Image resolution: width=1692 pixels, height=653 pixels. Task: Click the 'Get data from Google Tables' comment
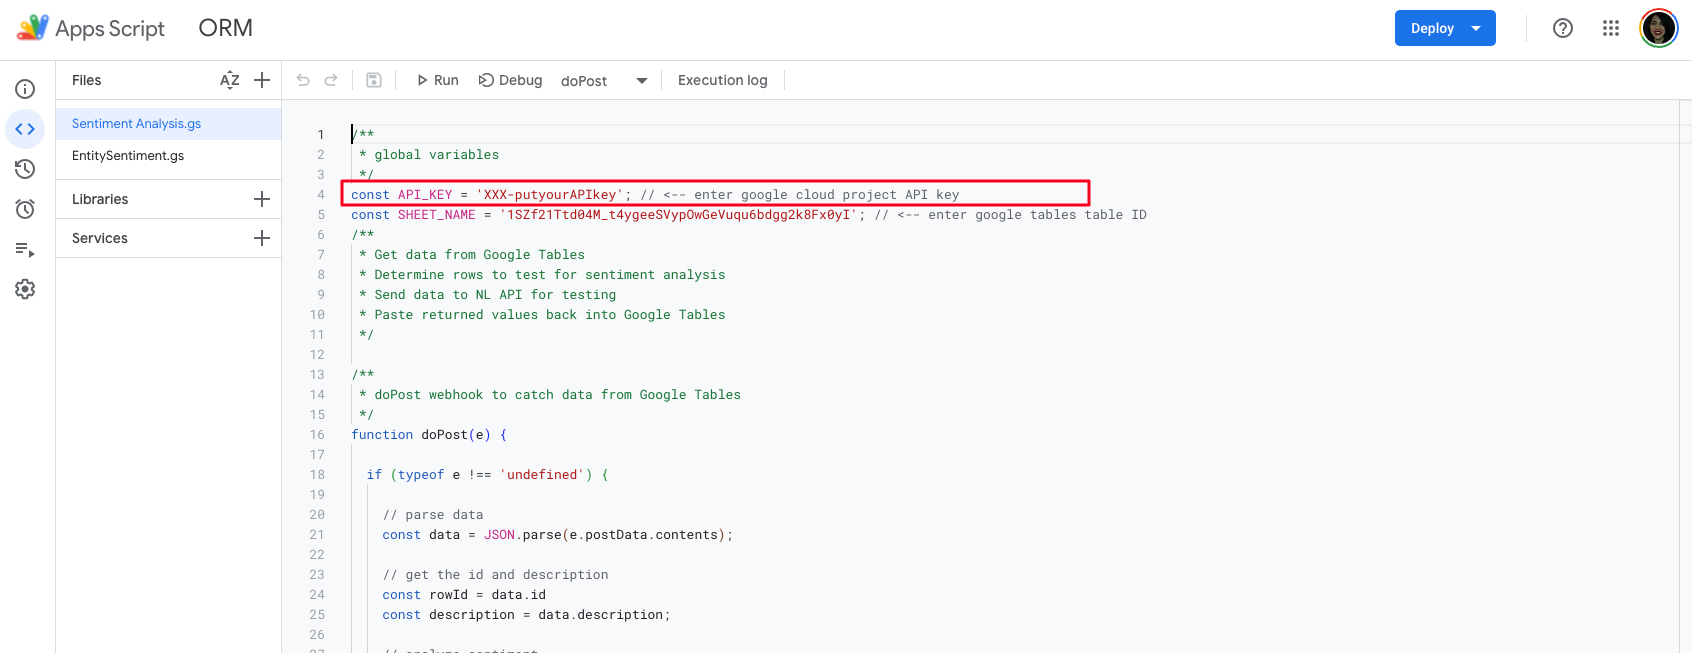point(472,255)
